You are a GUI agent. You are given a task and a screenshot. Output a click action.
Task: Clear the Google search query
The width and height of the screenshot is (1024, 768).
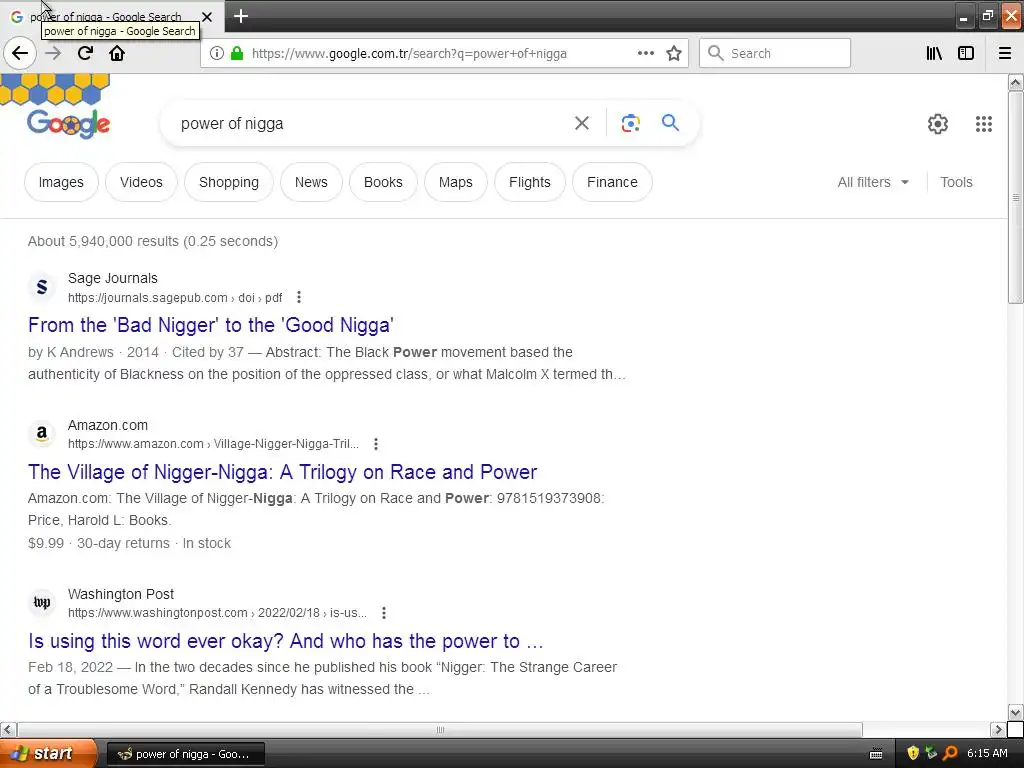581,123
